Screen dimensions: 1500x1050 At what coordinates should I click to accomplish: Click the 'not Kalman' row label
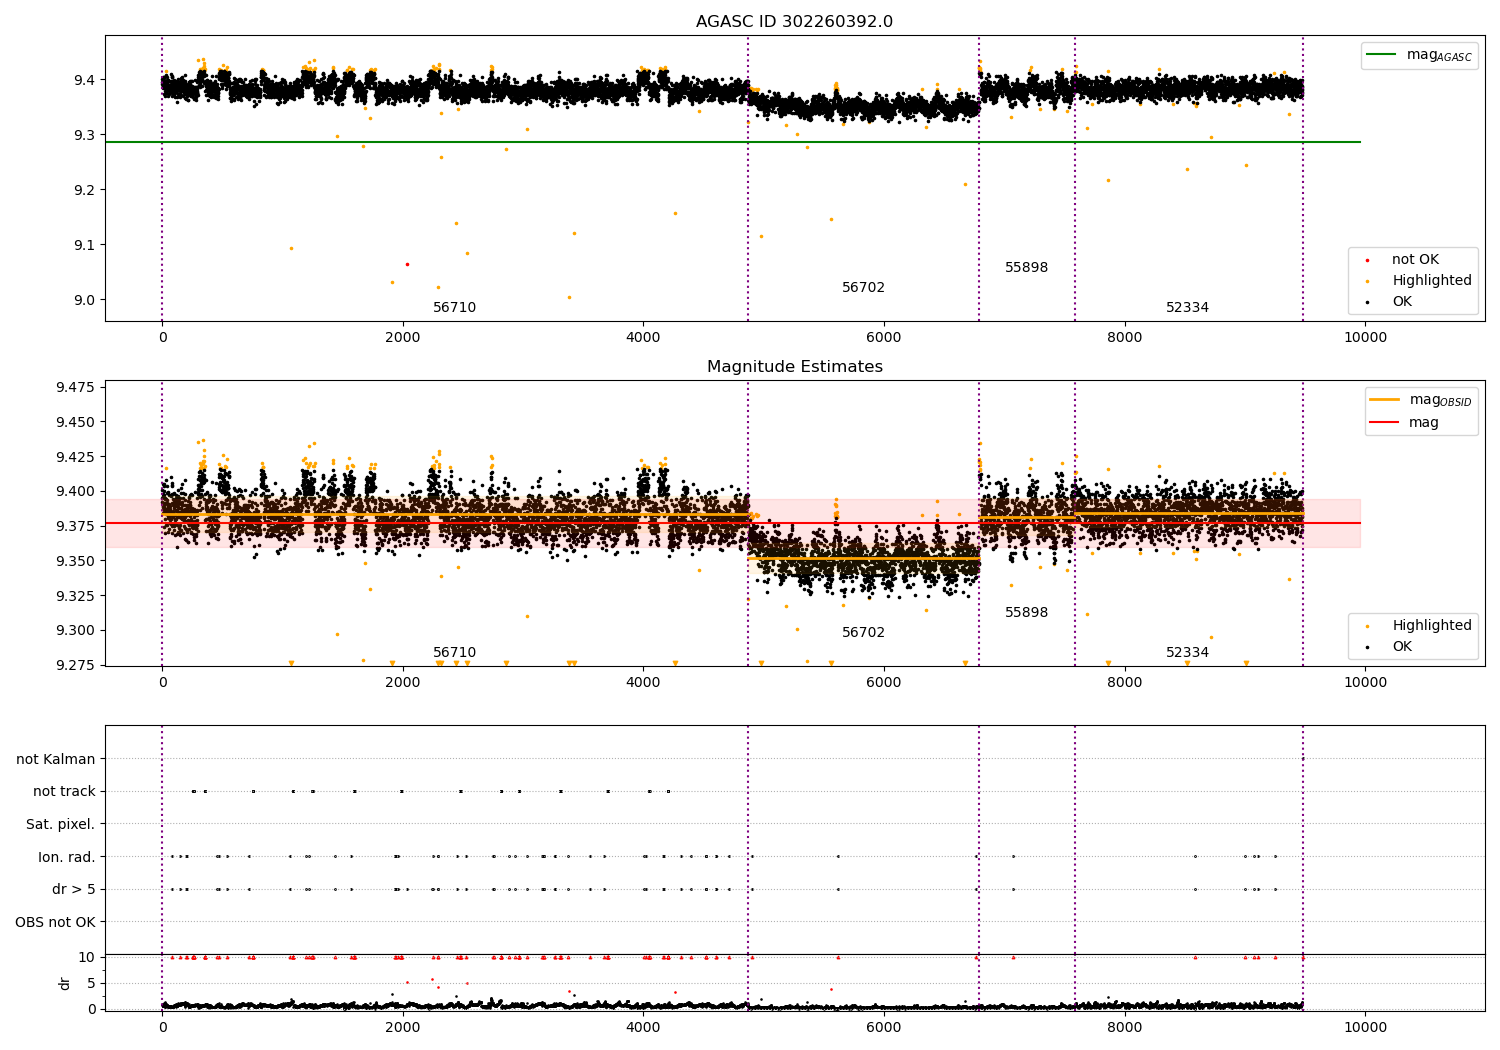pyautogui.click(x=56, y=759)
